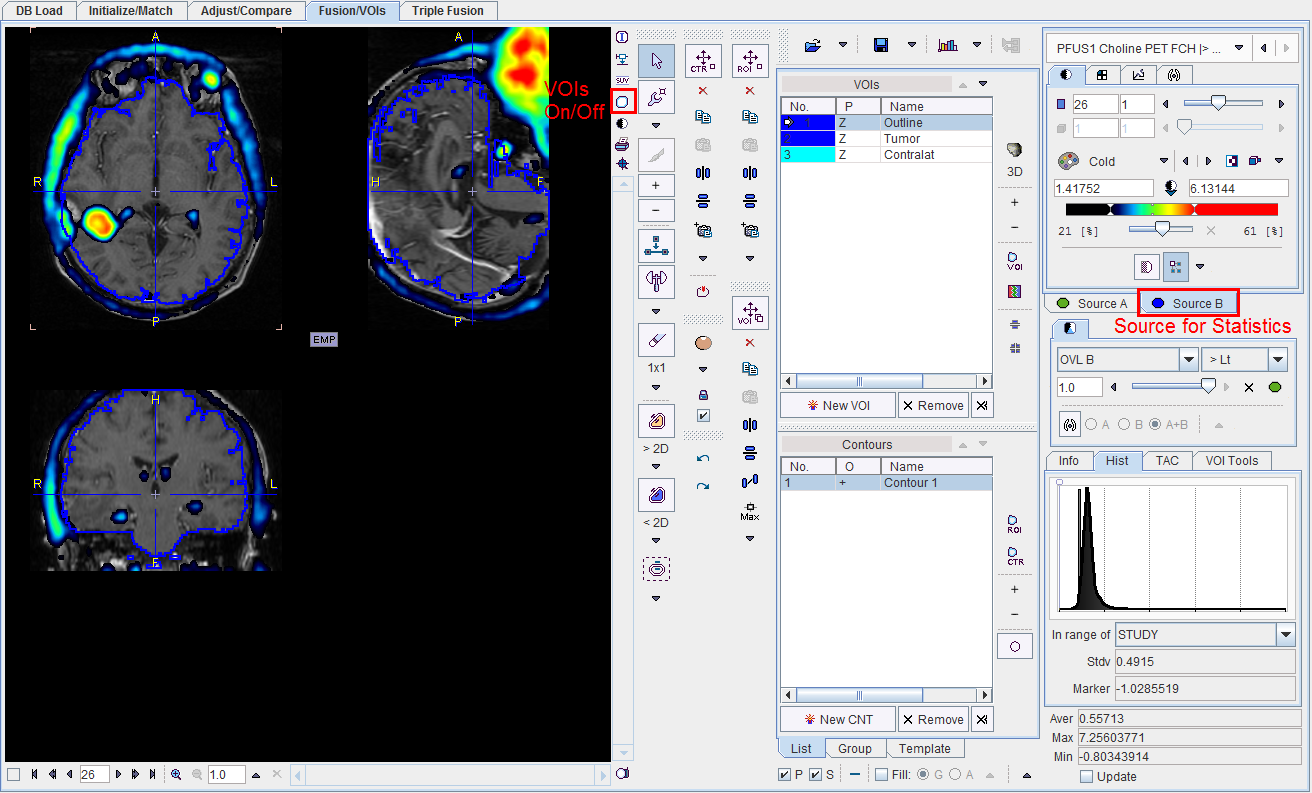Screen dimensions: 1312x793
Task: Select the Tumor row in VOIs list
Action: click(x=886, y=139)
